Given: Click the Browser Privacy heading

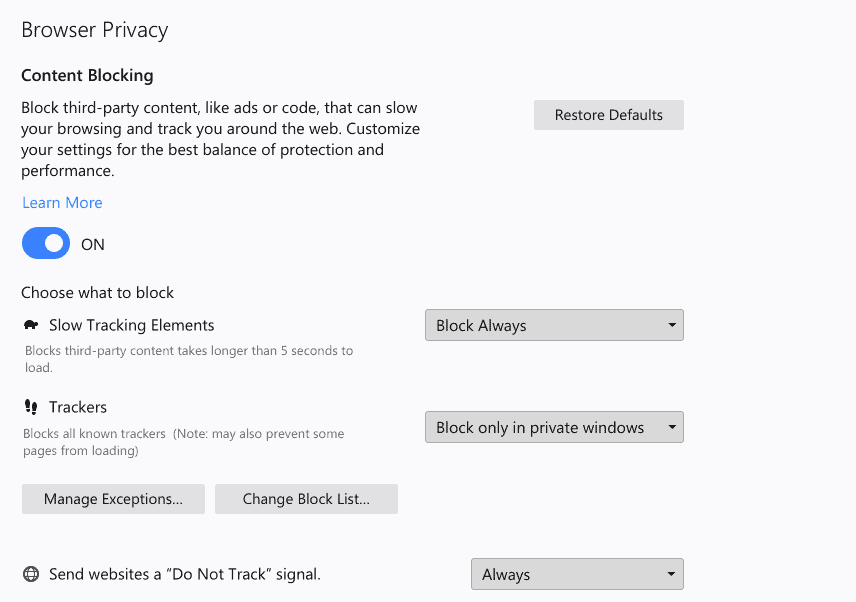Looking at the screenshot, I should click(x=95, y=30).
